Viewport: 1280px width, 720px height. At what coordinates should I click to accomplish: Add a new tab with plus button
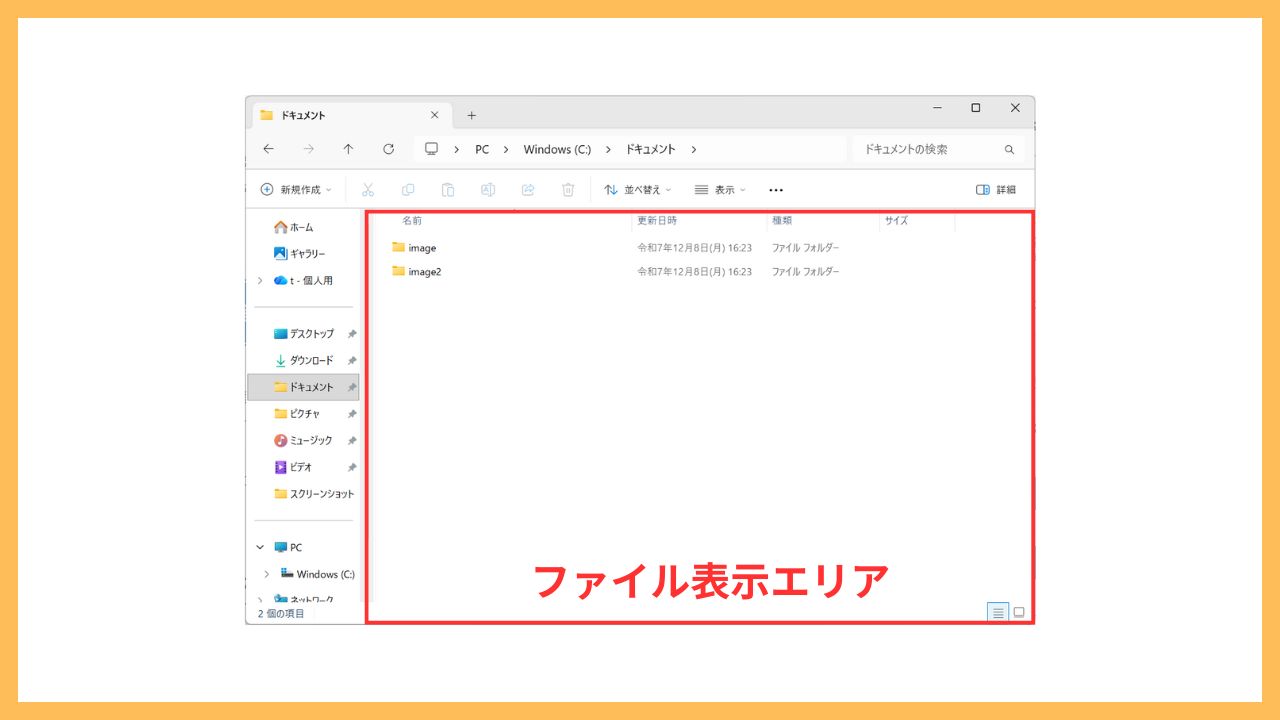[472, 115]
